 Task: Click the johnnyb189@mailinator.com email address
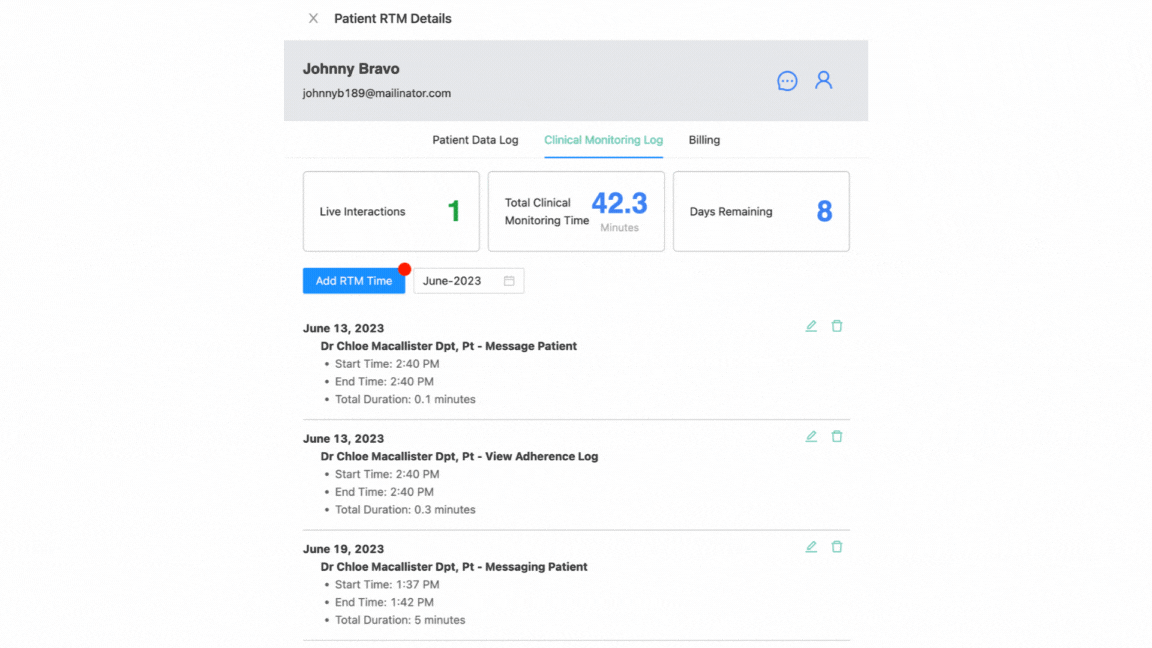click(377, 93)
